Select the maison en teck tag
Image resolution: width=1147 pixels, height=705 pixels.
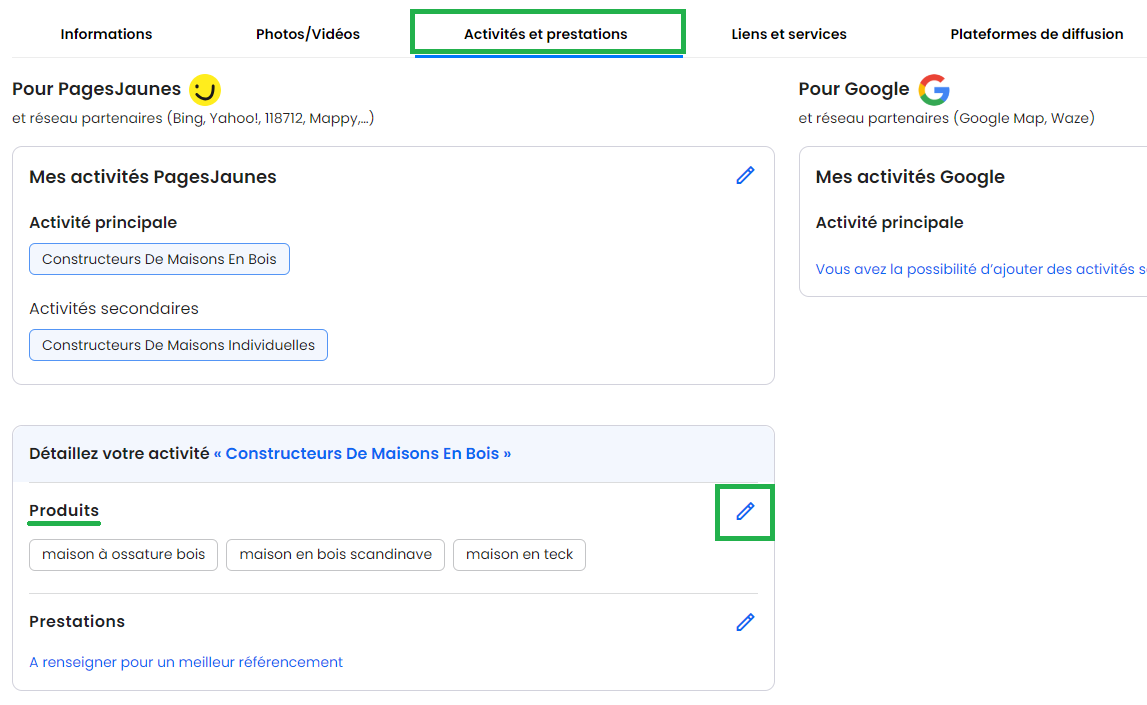pyautogui.click(x=519, y=555)
